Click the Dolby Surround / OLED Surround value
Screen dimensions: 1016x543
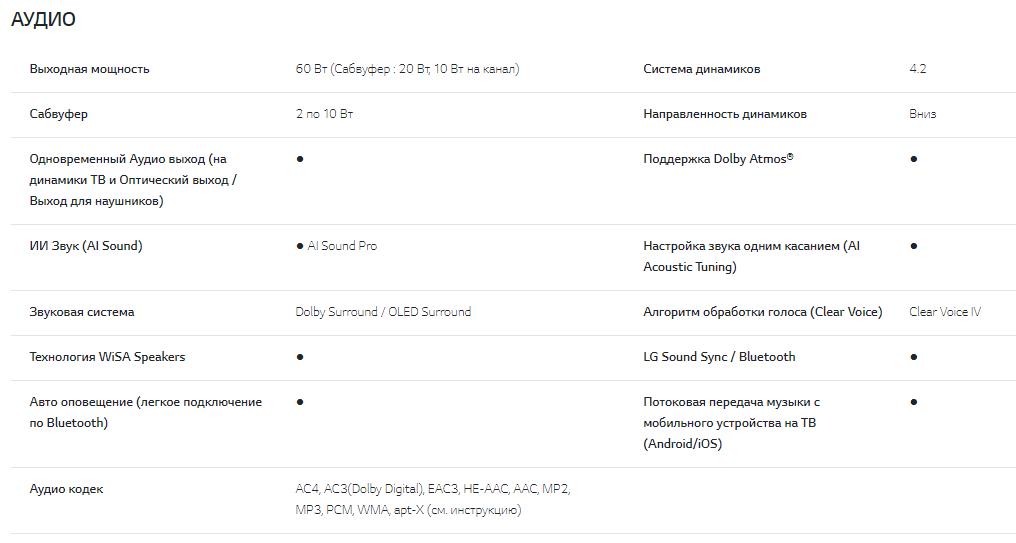pyautogui.click(x=383, y=312)
